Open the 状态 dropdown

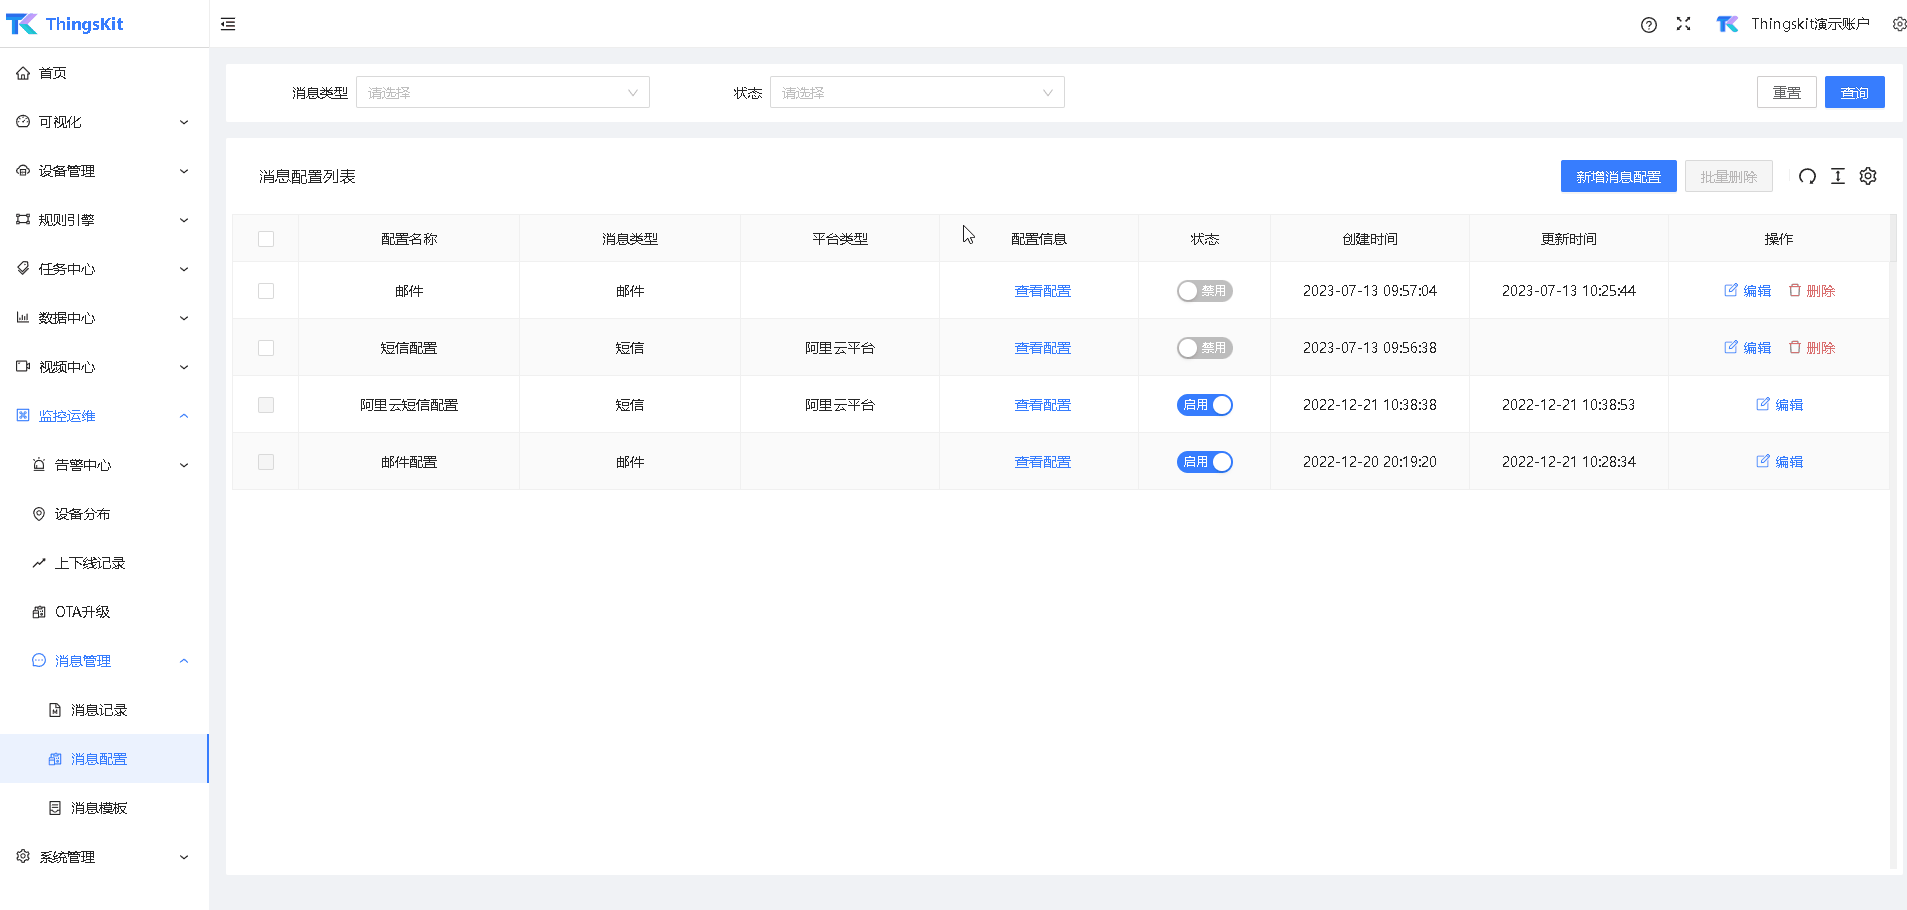point(916,91)
